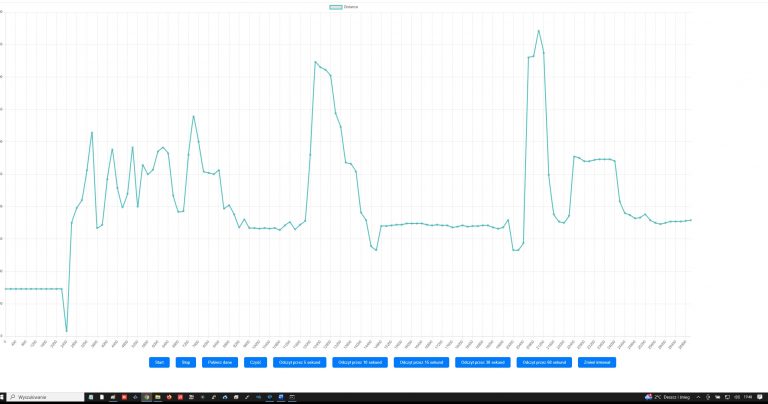Toggle the Distance dataset legend swatch
Viewport: 768px width, 404px height.
(337, 6)
